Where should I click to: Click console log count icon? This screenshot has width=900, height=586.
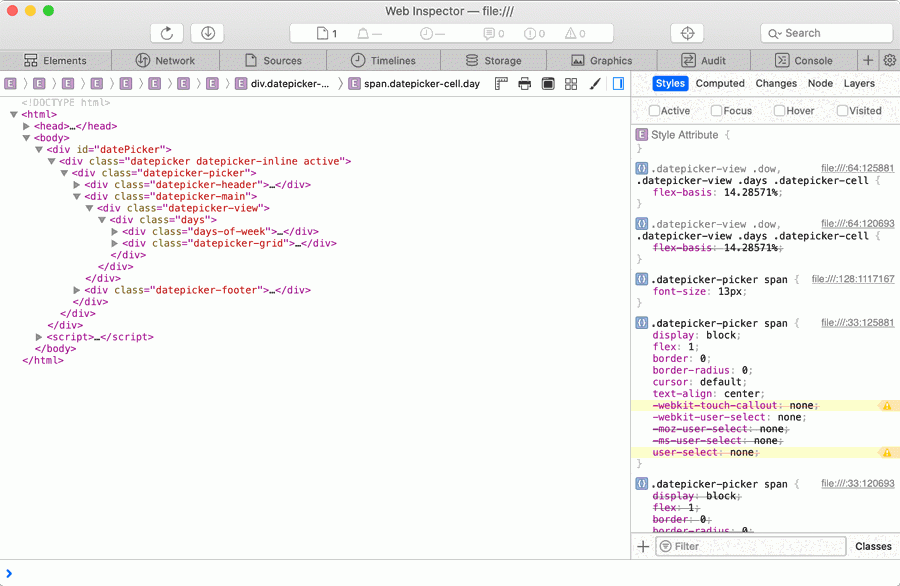(x=489, y=33)
